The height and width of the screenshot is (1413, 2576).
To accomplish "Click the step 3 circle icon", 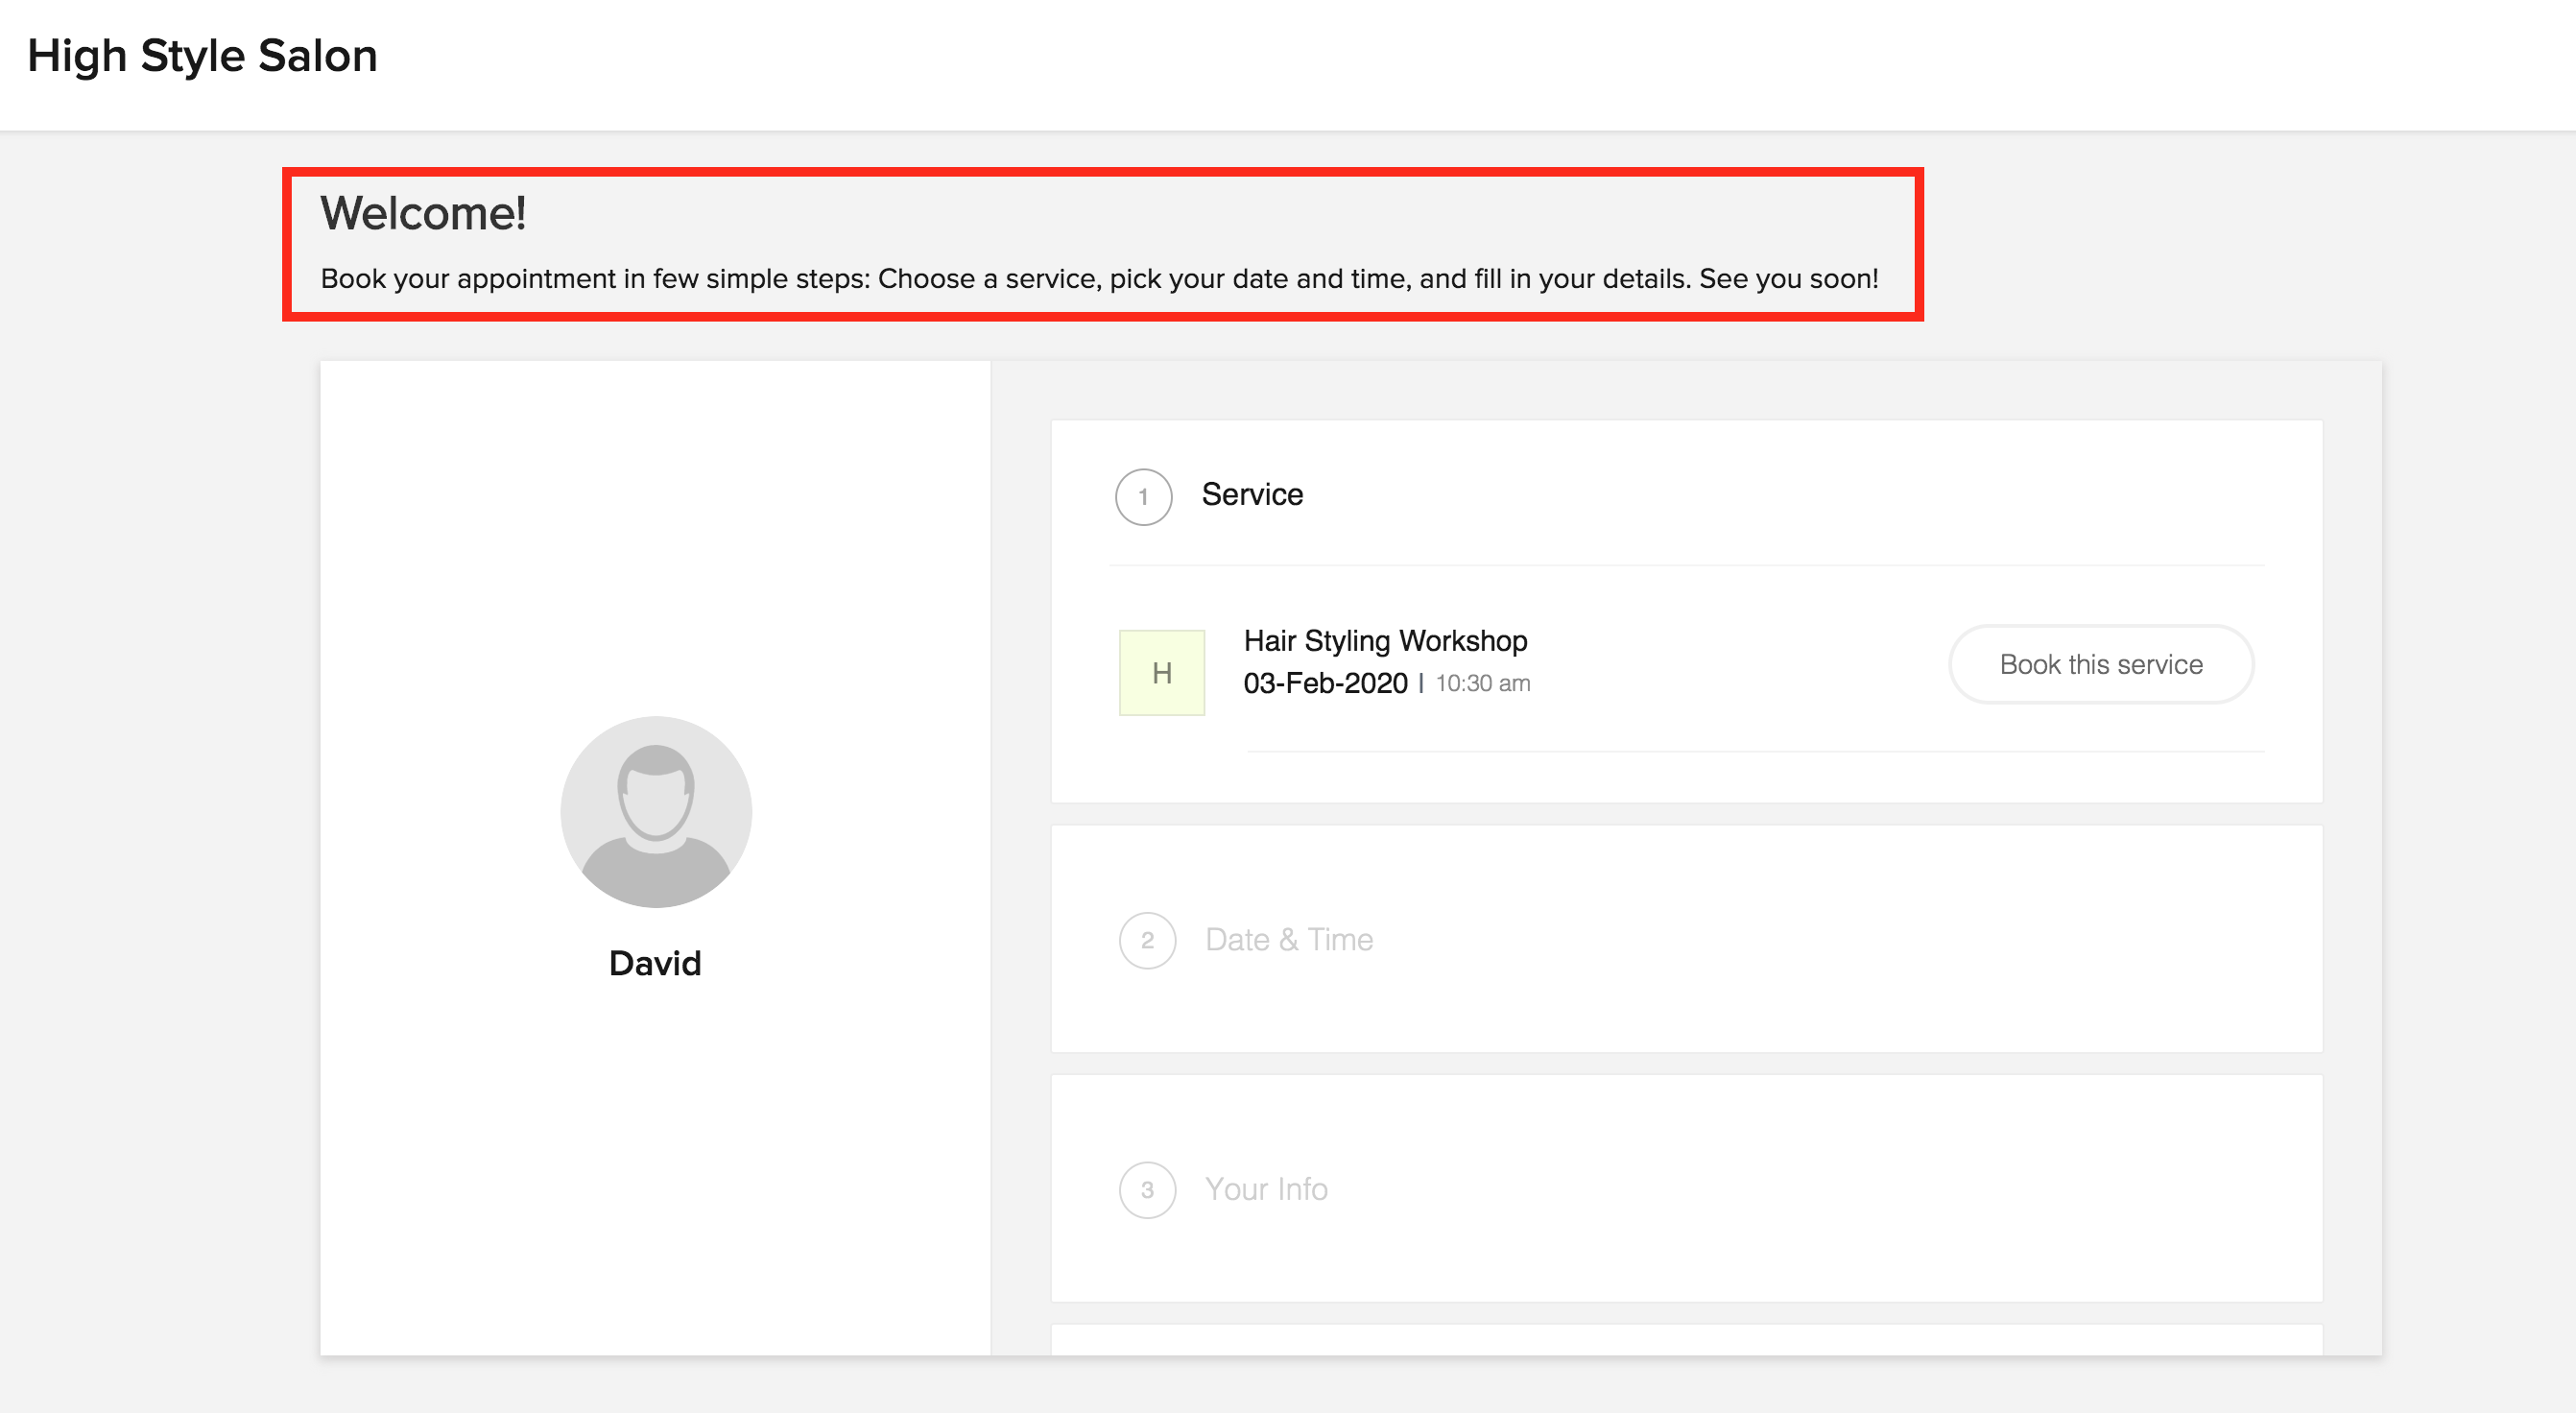I will 1147,1190.
